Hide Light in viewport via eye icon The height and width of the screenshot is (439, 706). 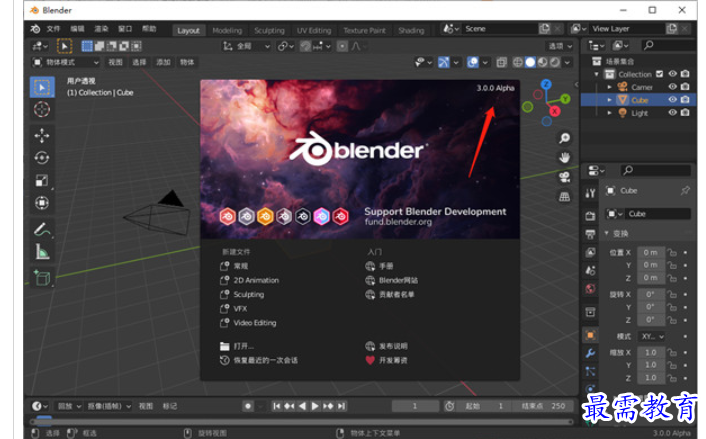(x=672, y=113)
